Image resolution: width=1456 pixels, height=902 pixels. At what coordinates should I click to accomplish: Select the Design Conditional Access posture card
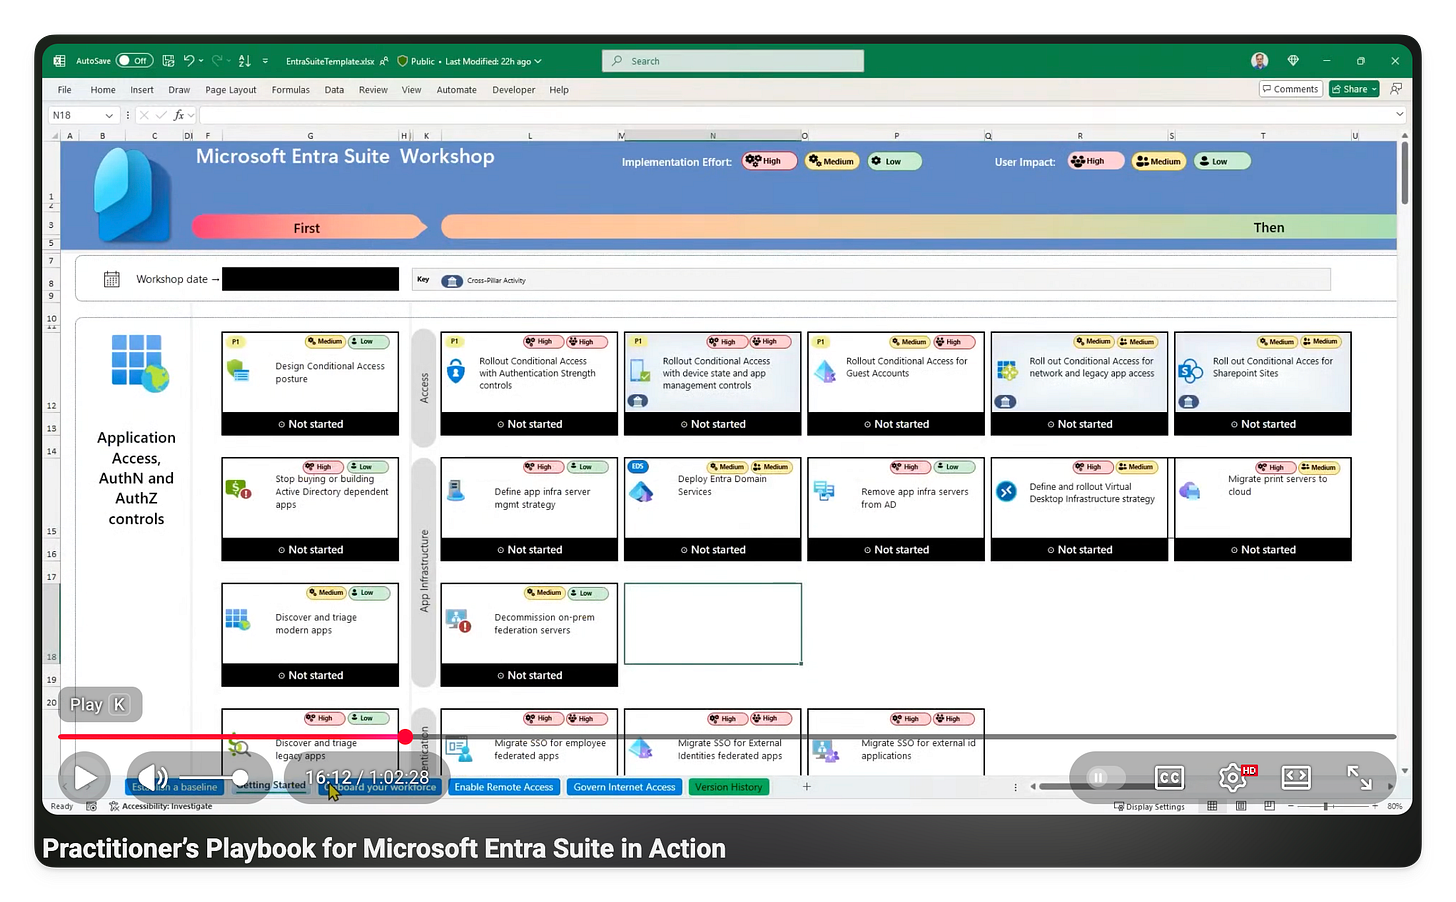point(310,384)
